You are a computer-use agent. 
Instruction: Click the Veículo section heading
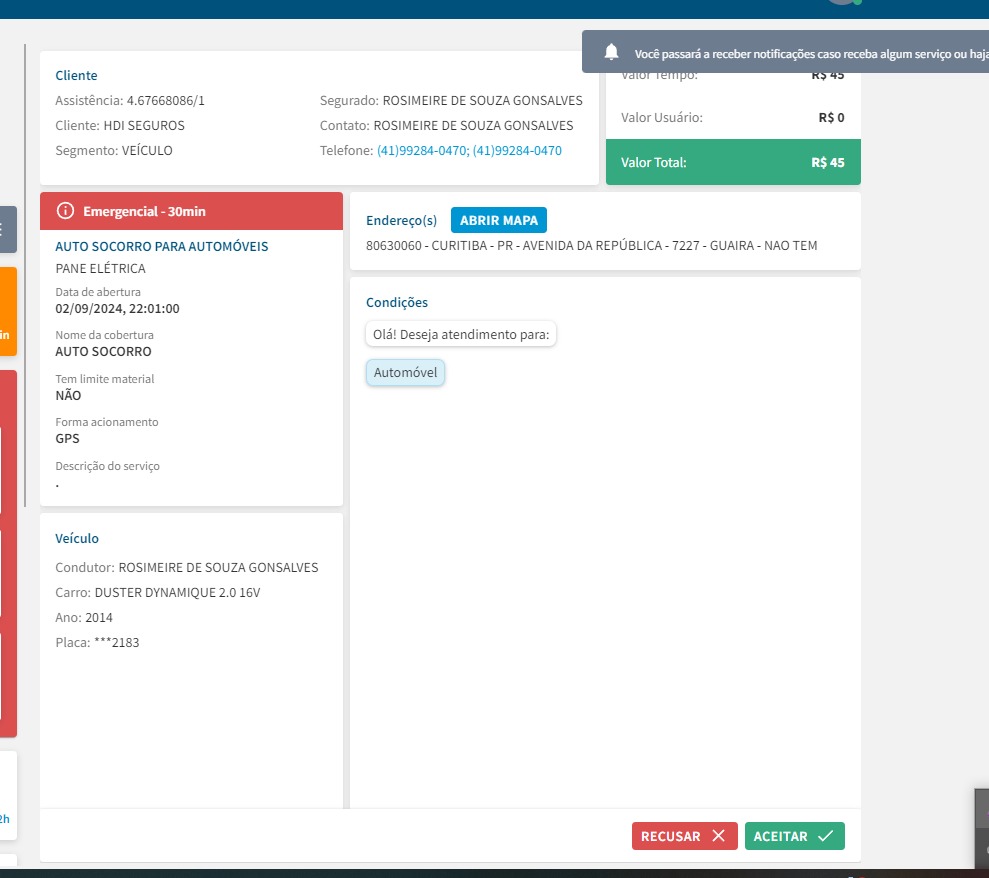click(77, 539)
